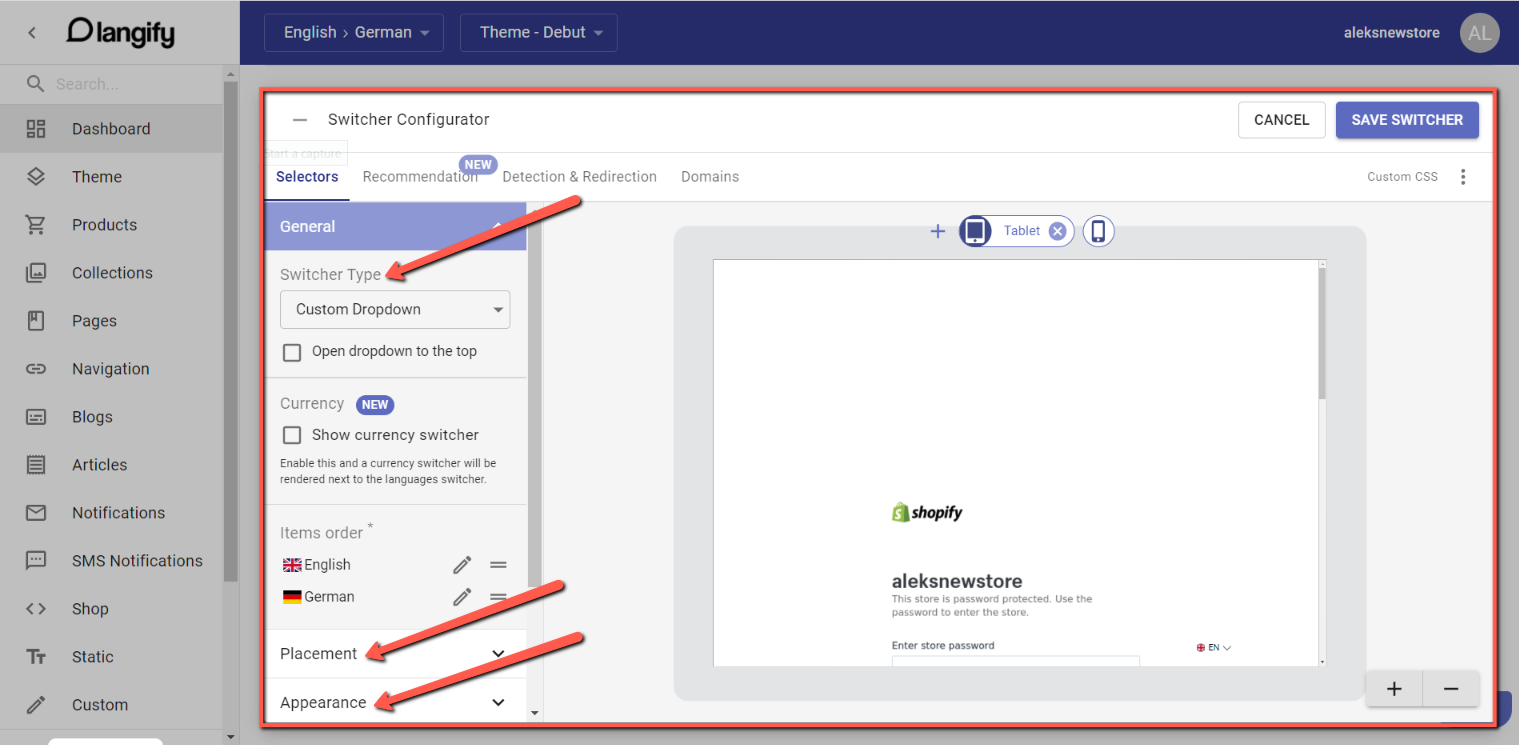Remove the Tablet chip with x icon
Screen dimensions: 1519x745
1058,231
